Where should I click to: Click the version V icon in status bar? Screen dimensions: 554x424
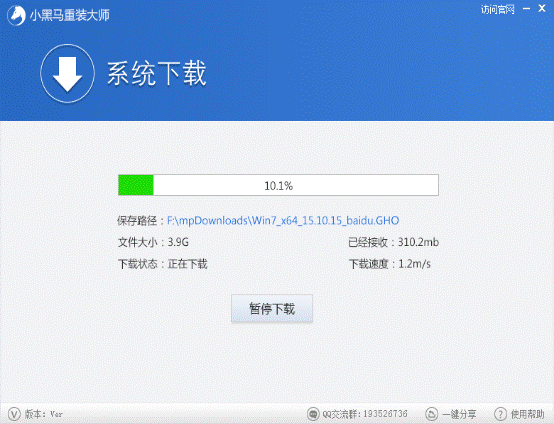[14, 414]
